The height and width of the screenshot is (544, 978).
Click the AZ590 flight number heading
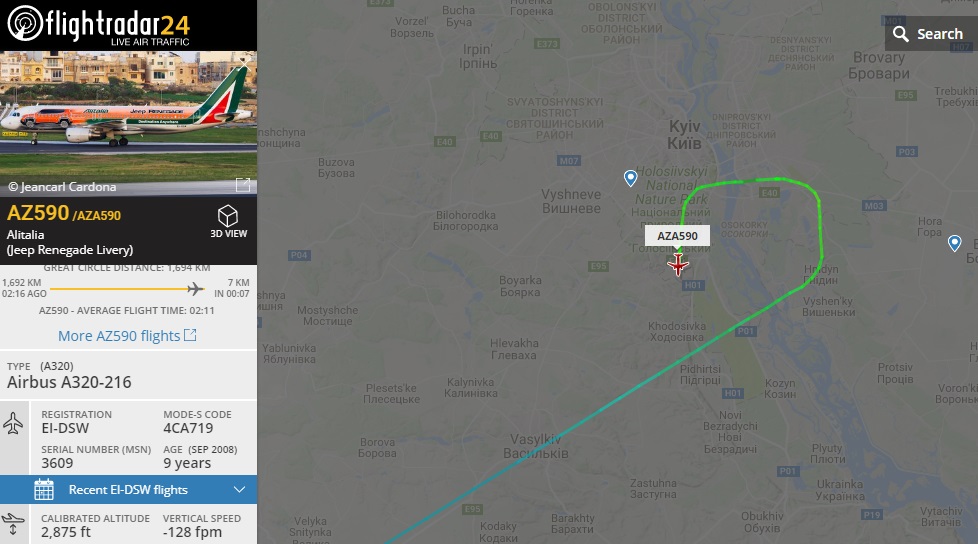coord(37,213)
